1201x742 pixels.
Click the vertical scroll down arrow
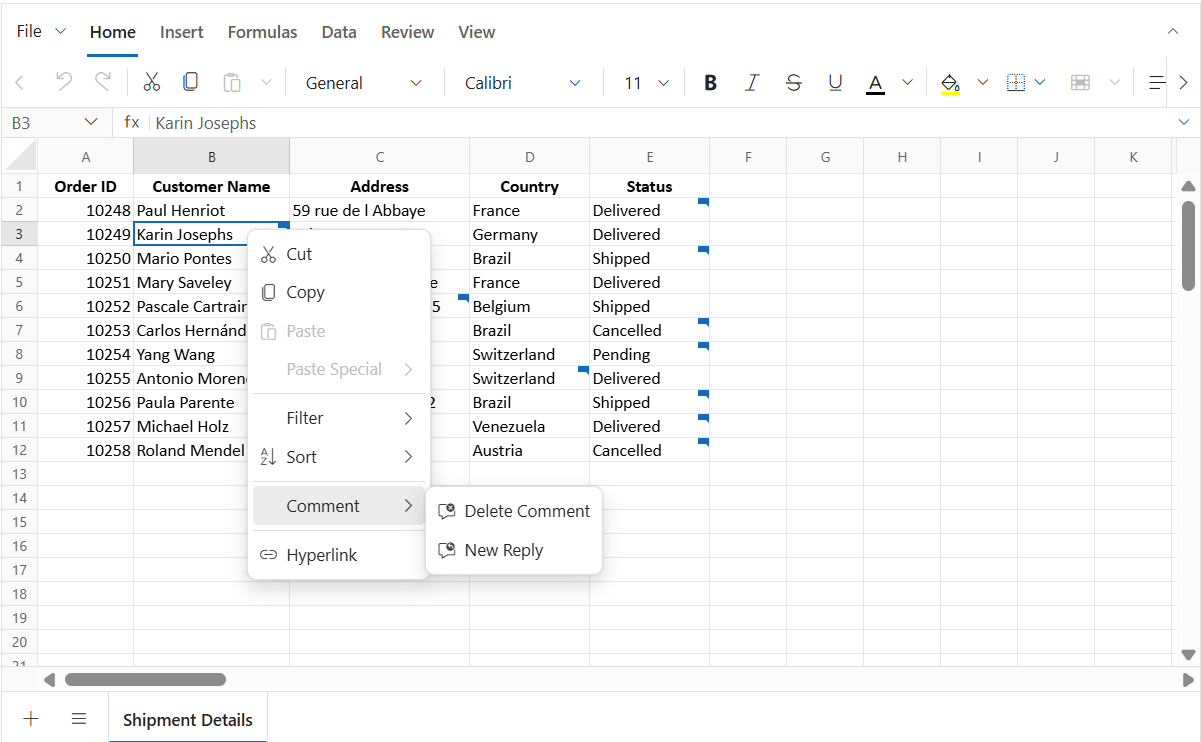point(1188,655)
